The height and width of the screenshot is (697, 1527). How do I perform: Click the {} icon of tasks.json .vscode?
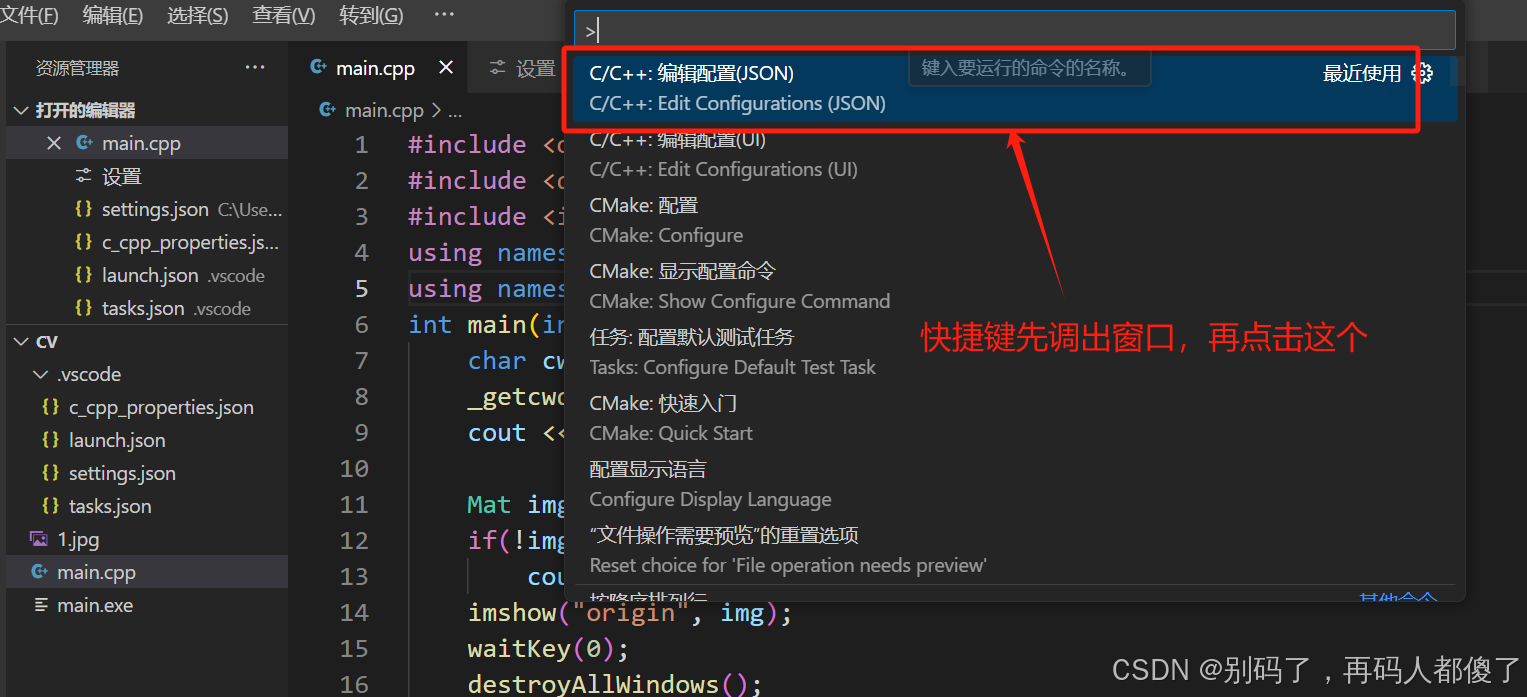point(85,308)
